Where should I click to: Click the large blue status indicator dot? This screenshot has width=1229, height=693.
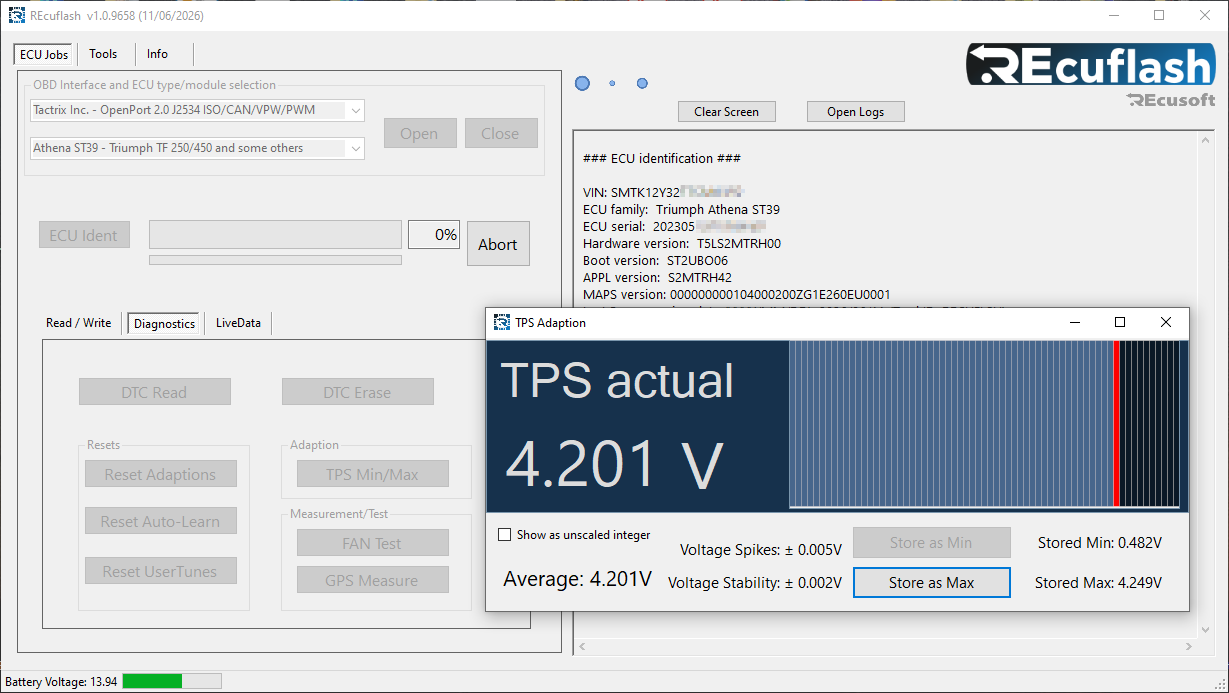[582, 84]
